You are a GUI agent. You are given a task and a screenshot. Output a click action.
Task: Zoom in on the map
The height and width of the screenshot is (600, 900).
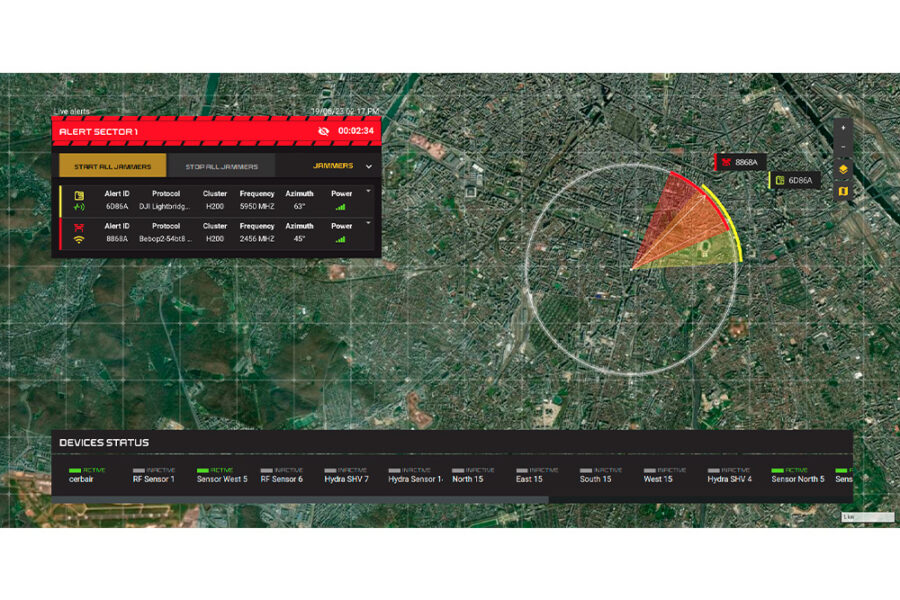point(843,128)
